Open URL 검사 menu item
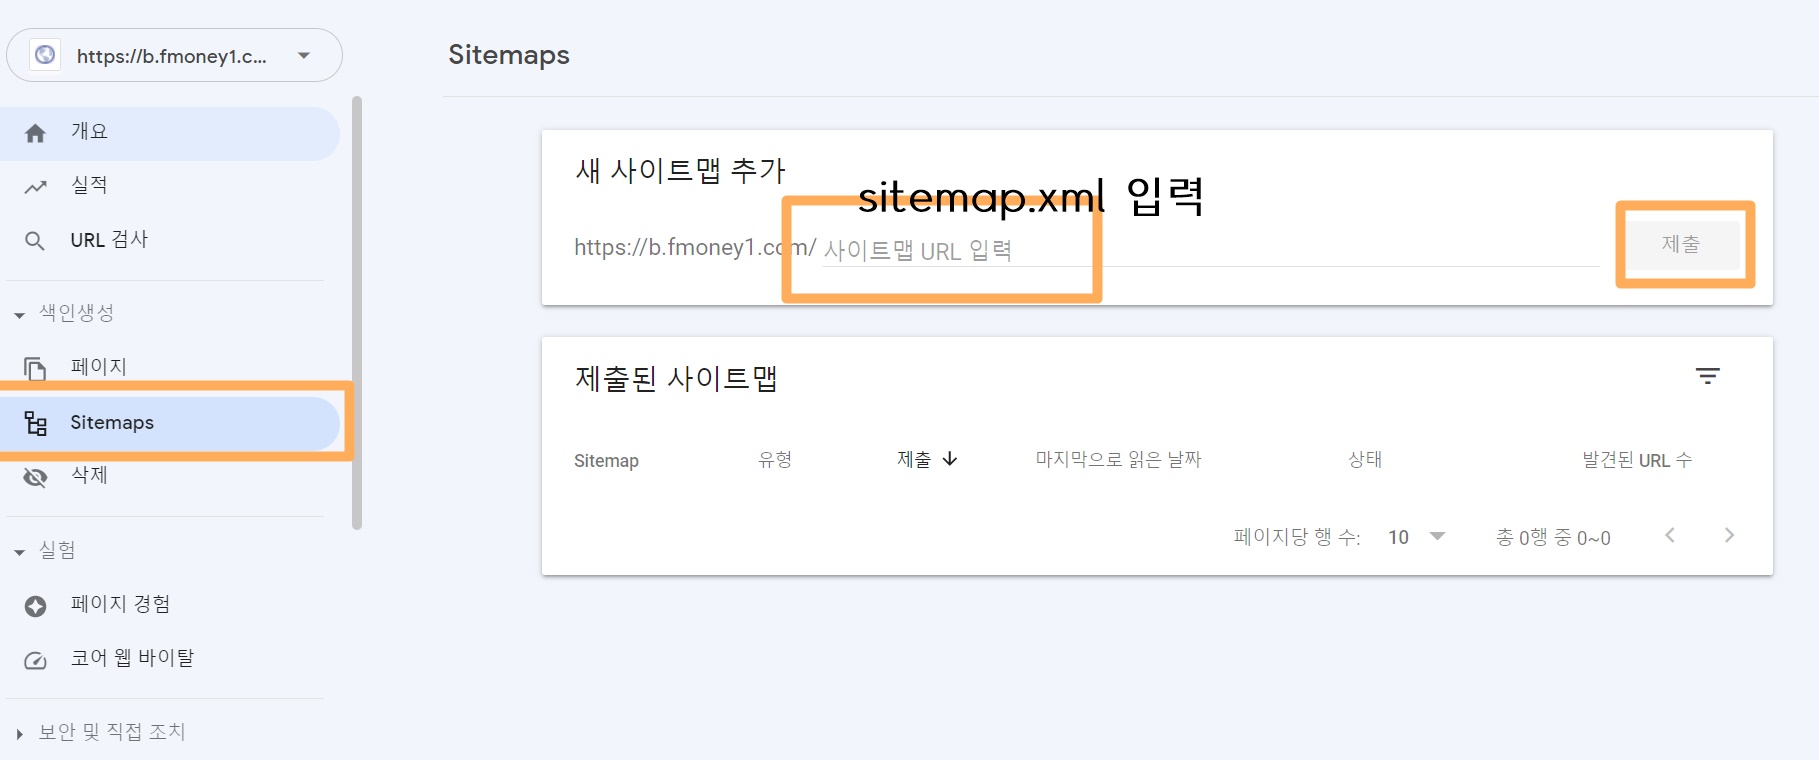The width and height of the screenshot is (1819, 760). tap(170, 240)
